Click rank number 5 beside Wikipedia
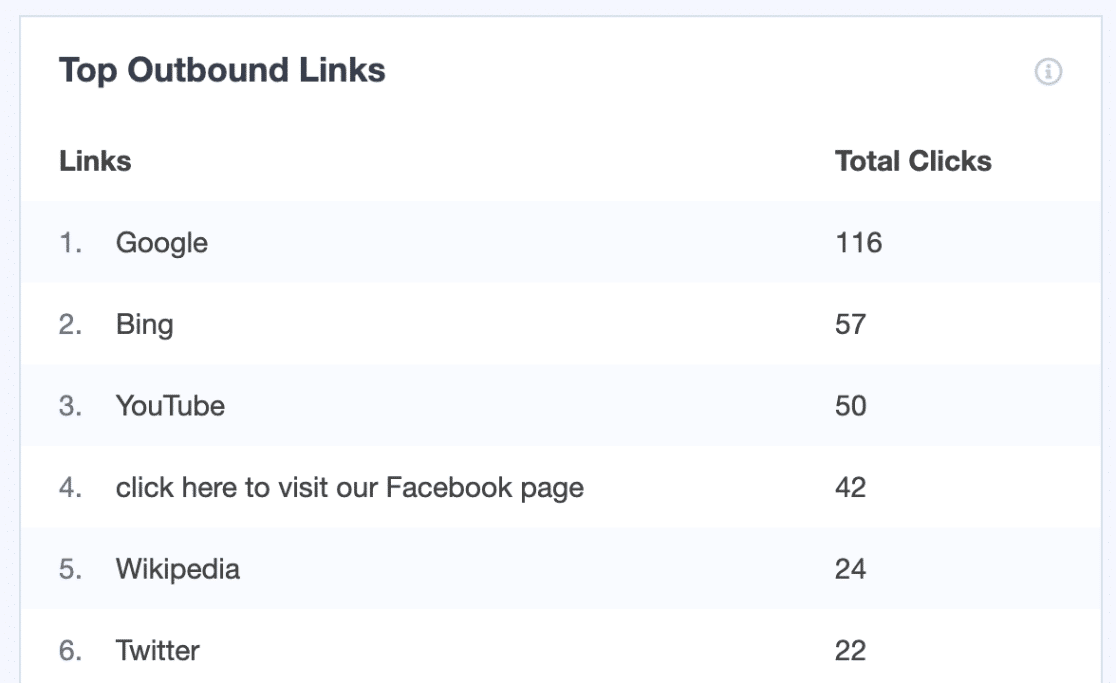Image resolution: width=1116 pixels, height=683 pixels. pos(70,570)
